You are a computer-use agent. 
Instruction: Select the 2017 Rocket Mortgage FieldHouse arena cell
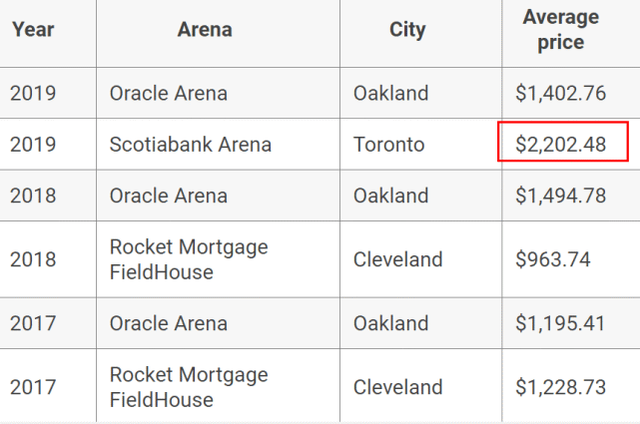[189, 387]
